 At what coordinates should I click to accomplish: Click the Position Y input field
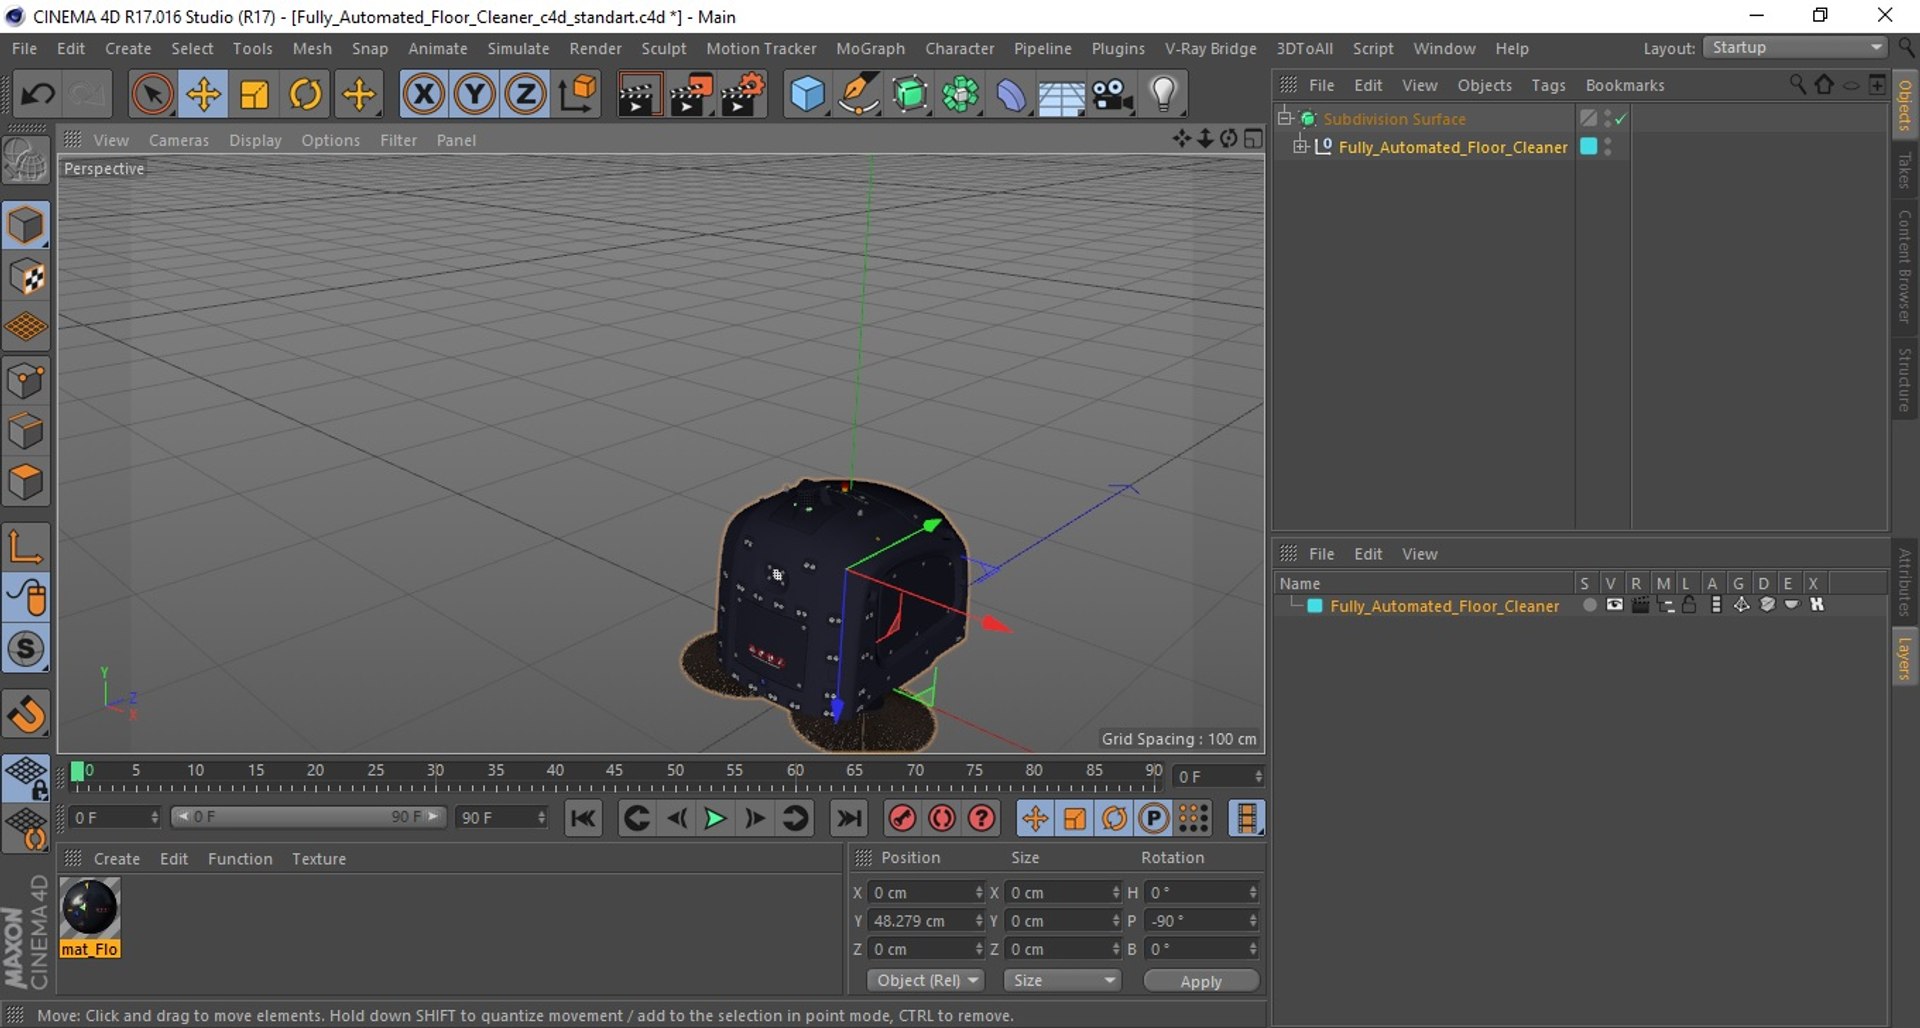click(x=927, y=921)
